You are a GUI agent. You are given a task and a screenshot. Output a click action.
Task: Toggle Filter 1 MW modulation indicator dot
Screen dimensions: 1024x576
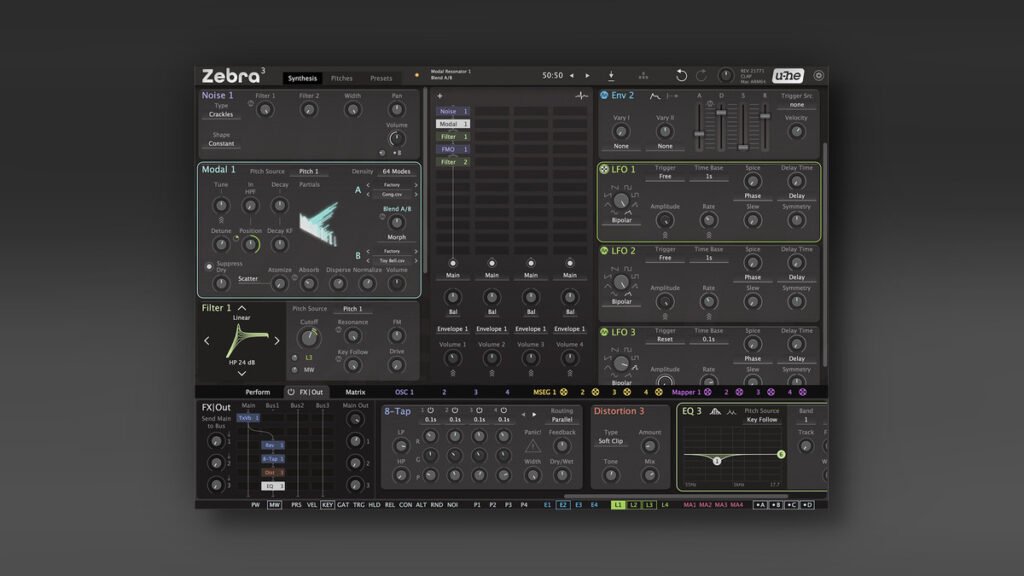[x=295, y=370]
